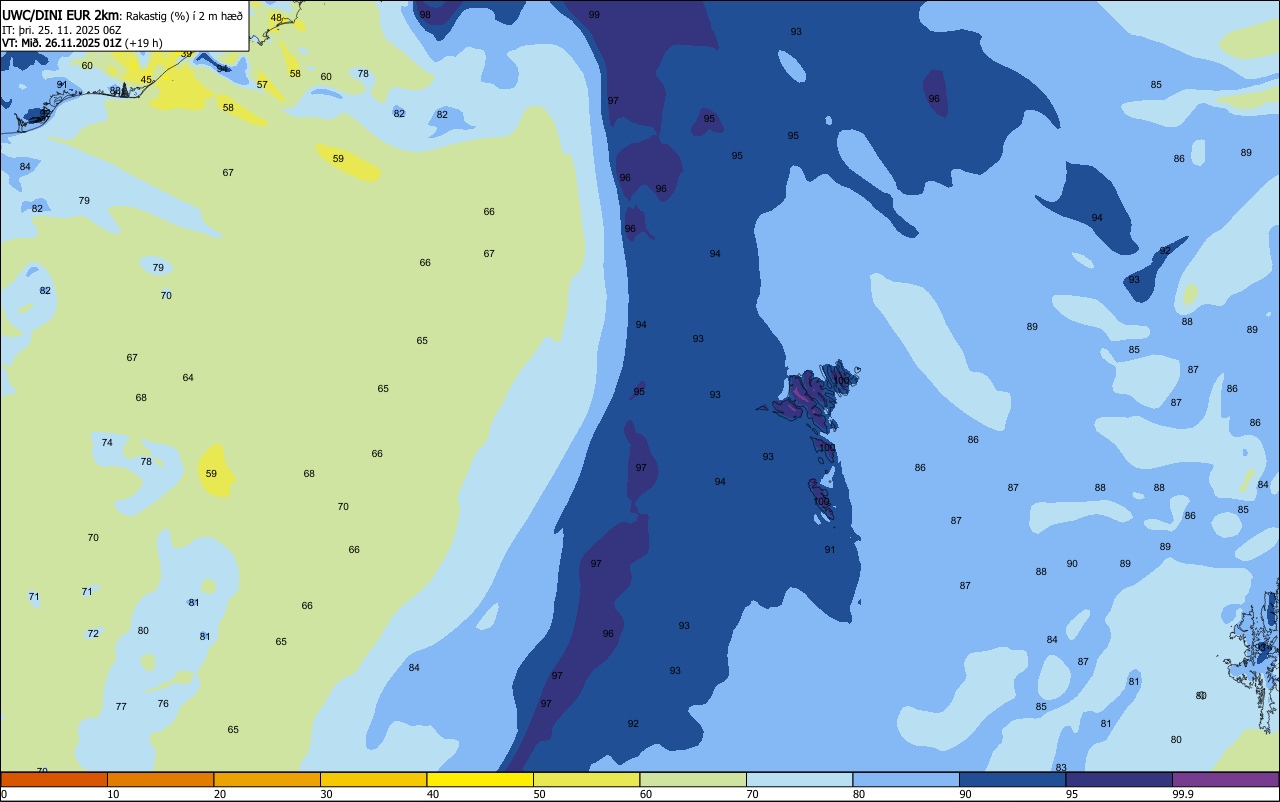Screen dimensions: 1280x802
Task: Select the 'IT: þri. 25. 11. 2025 06Z' line
Action: coord(61,30)
